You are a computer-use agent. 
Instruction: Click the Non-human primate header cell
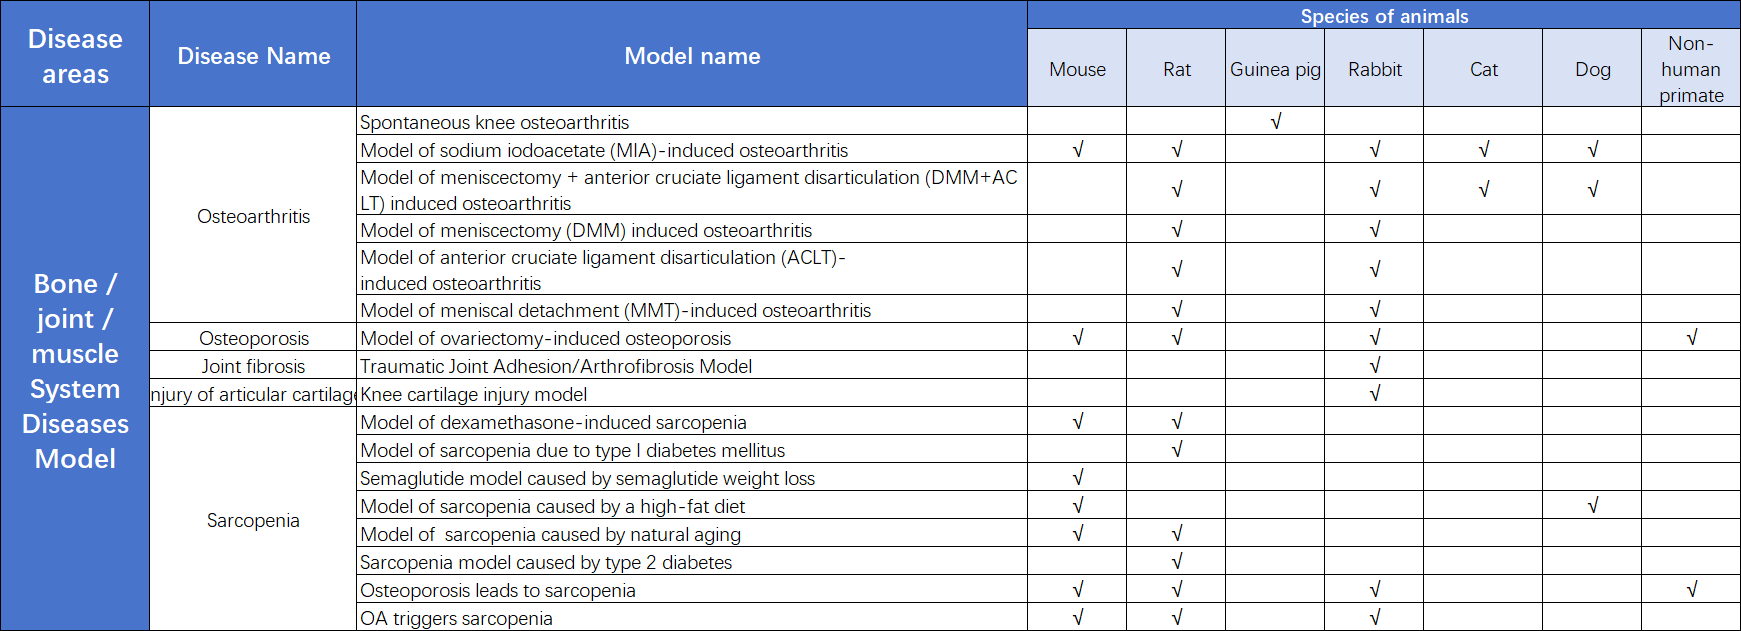click(x=1691, y=69)
